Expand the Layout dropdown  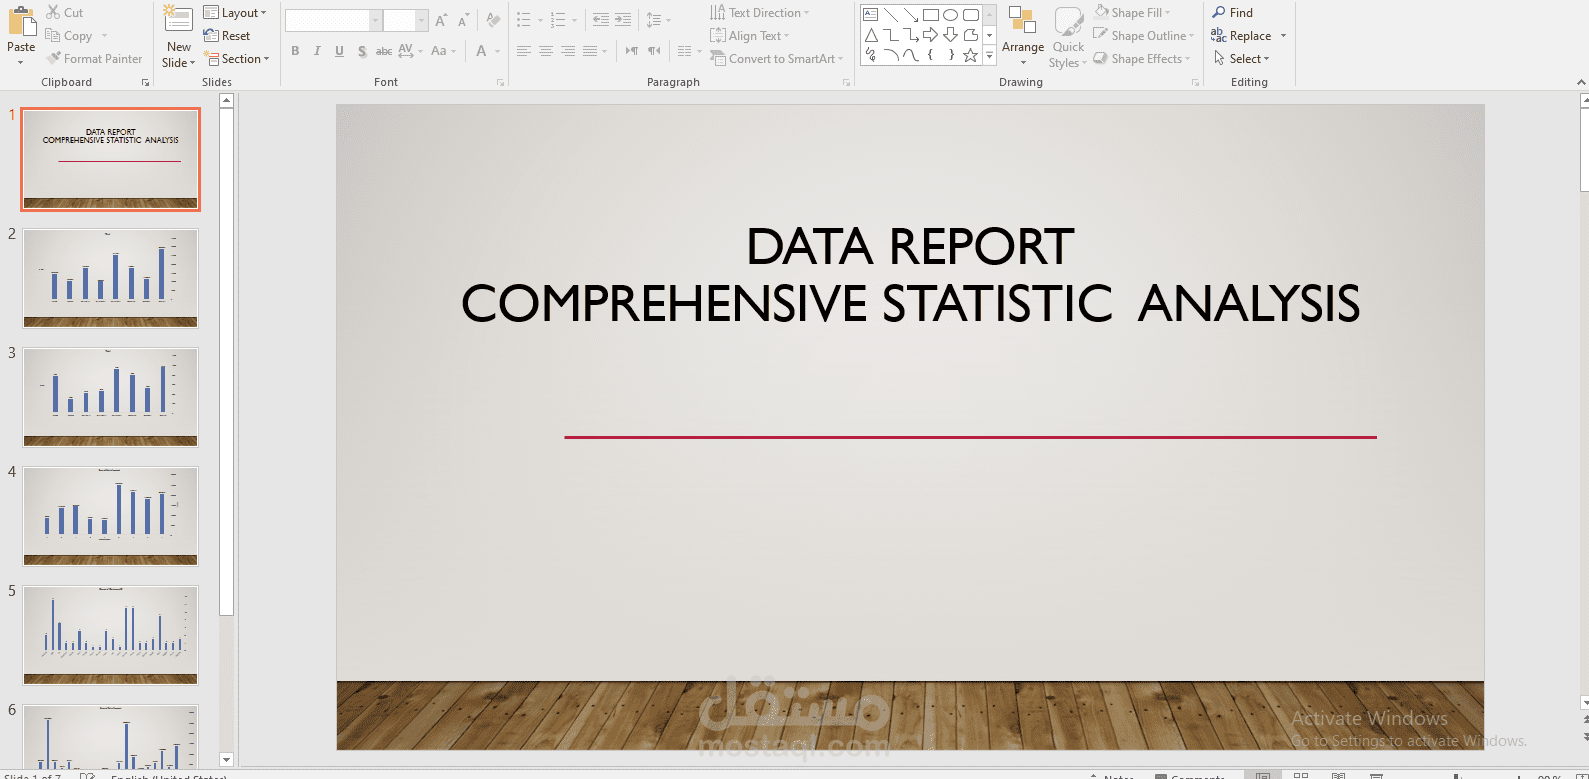(x=235, y=13)
